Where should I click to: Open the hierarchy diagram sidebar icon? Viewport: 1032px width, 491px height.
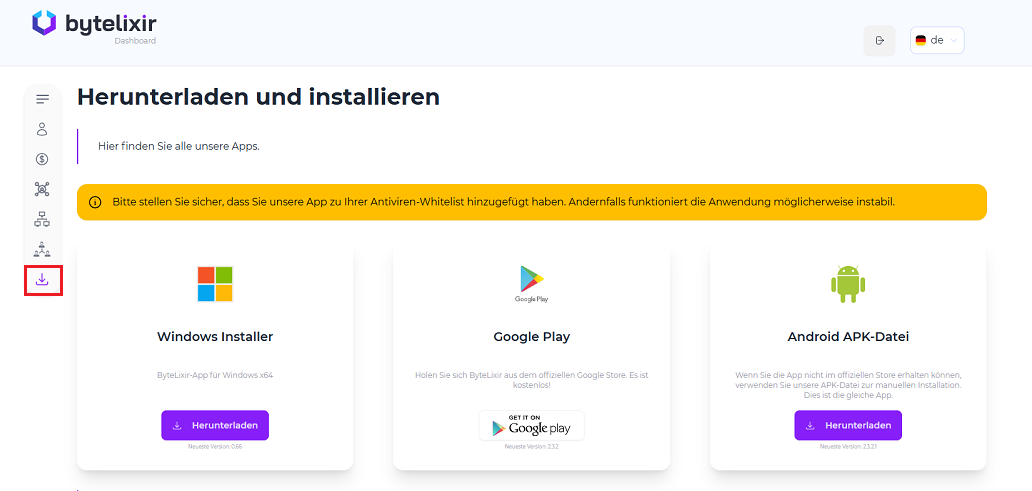click(x=42, y=220)
